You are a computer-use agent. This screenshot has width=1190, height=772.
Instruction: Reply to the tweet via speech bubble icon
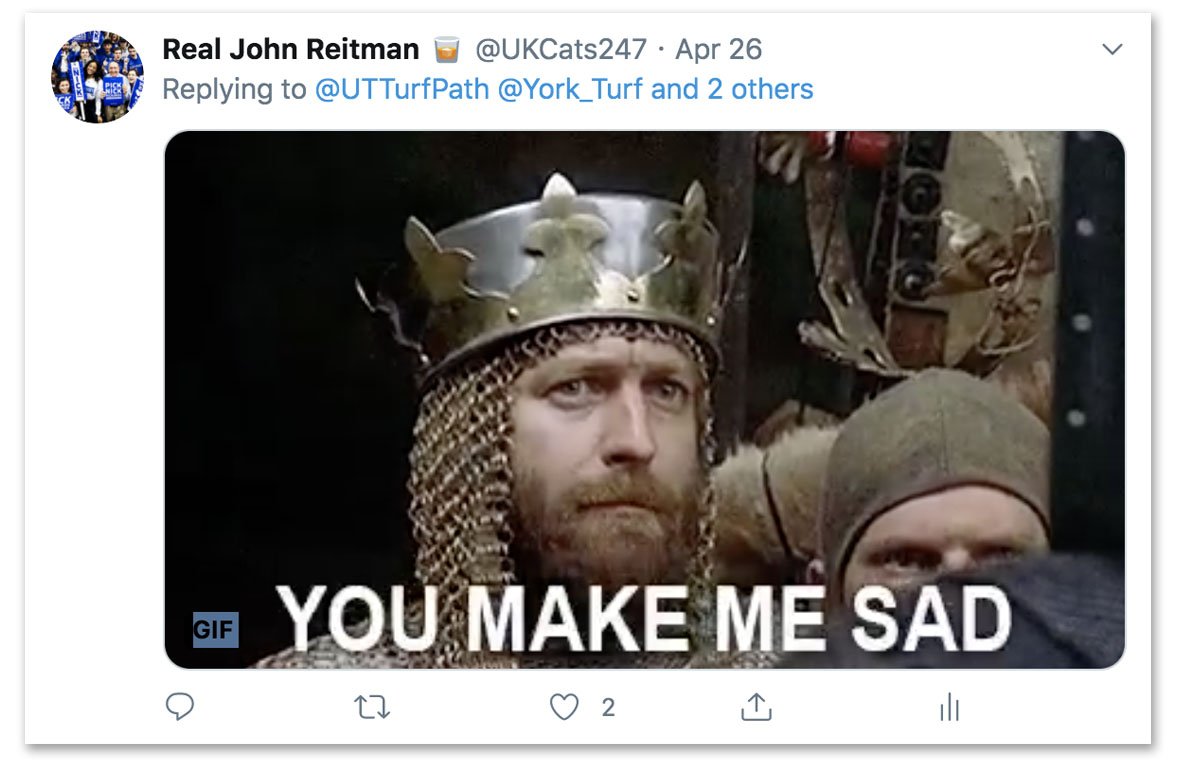click(x=179, y=708)
